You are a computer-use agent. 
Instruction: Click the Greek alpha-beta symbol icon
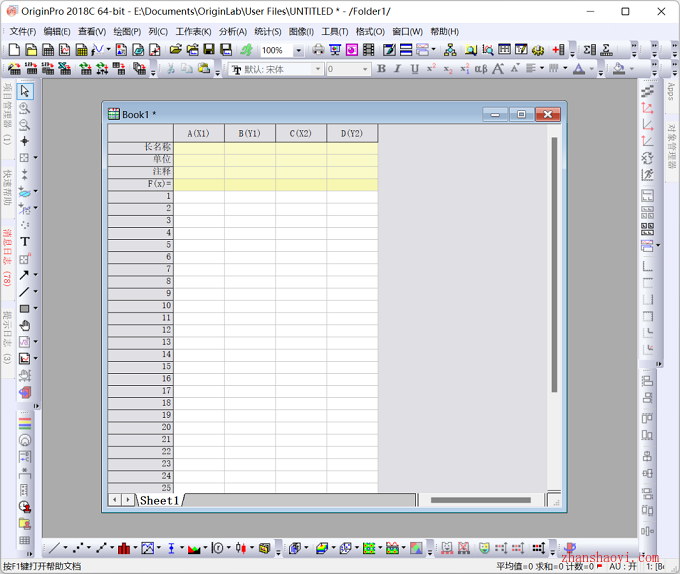(481, 68)
